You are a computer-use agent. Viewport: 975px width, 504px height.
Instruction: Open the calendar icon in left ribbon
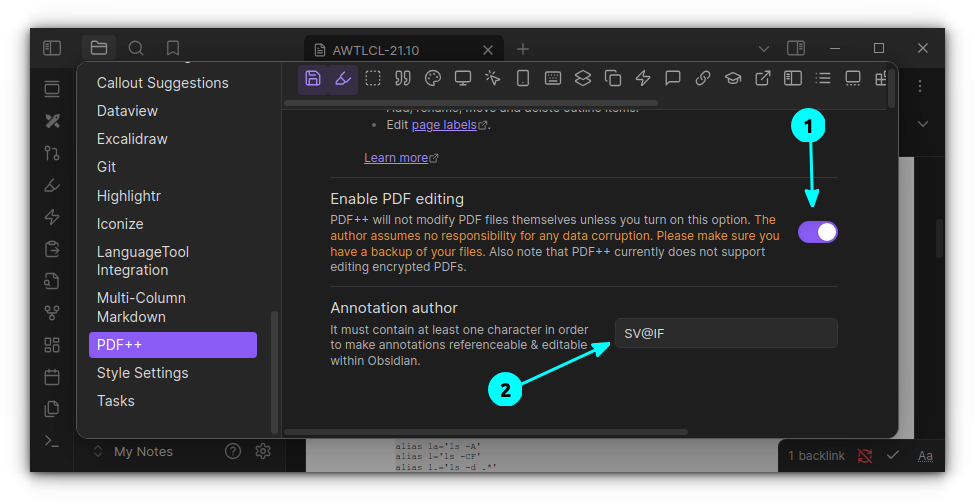[52, 377]
